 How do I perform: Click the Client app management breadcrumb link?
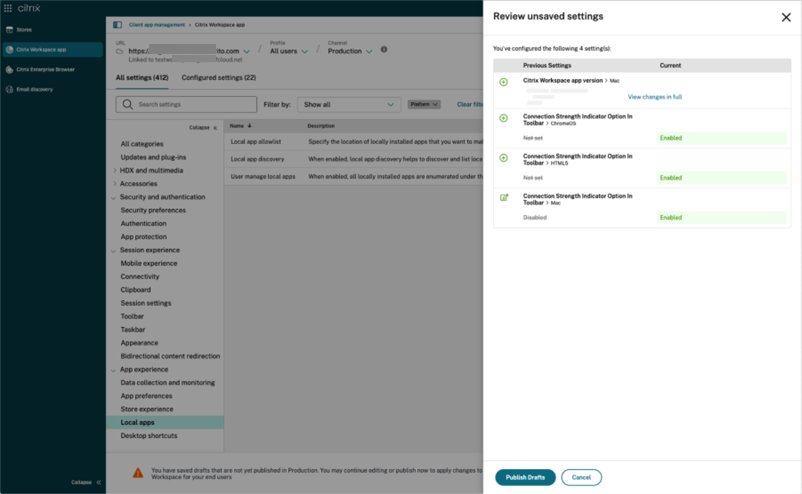pyautogui.click(x=157, y=25)
